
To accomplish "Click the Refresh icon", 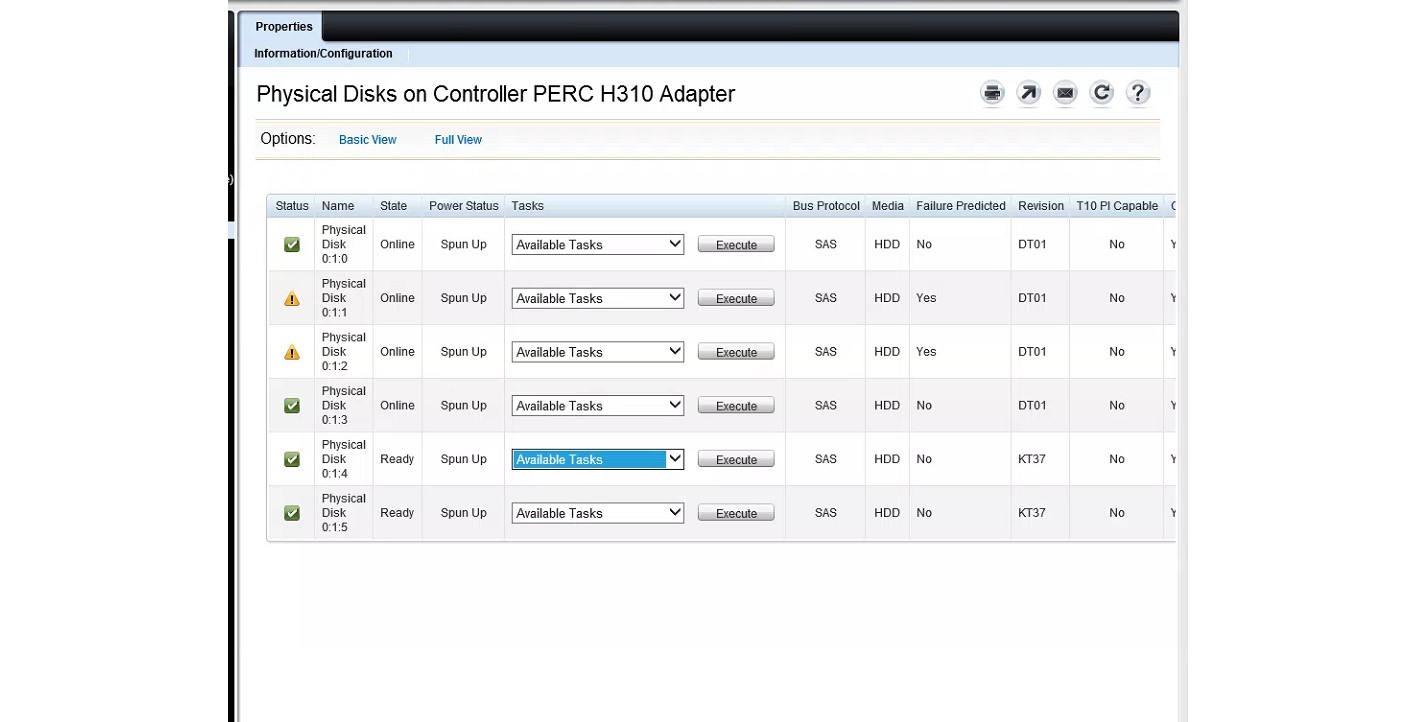I will tap(1101, 93).
